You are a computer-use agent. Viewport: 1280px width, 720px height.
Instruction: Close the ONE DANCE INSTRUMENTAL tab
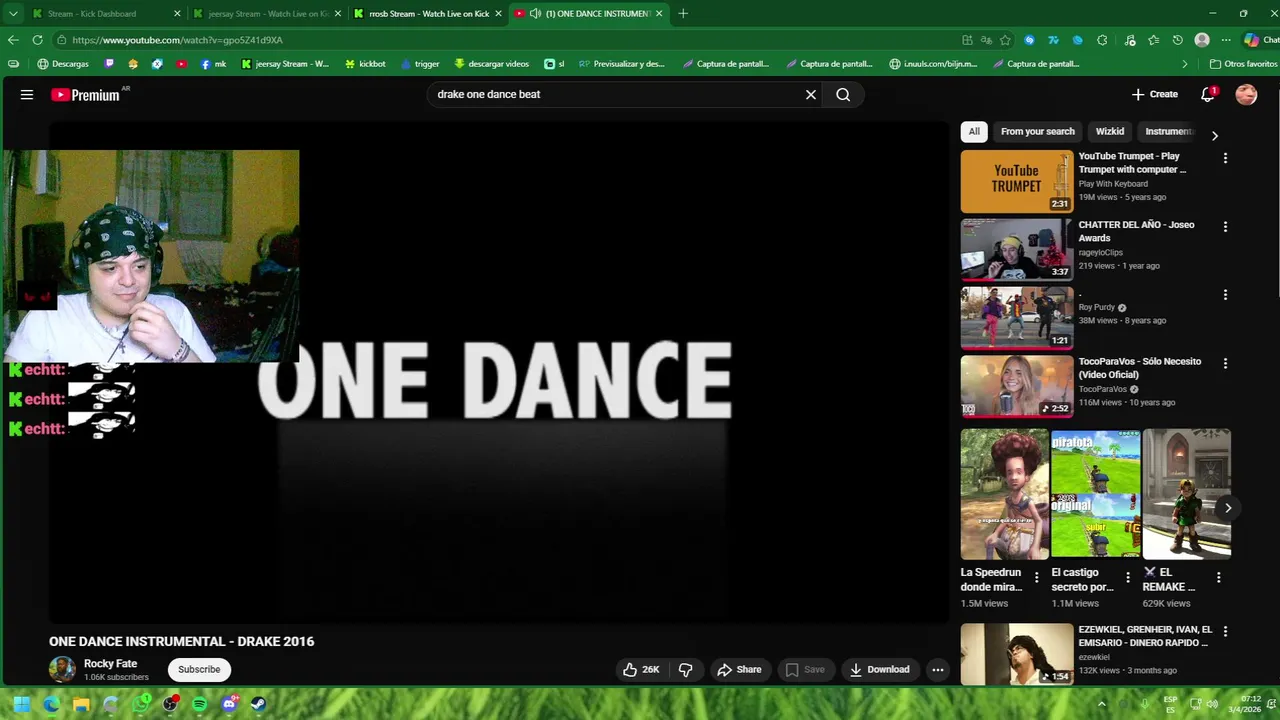pyautogui.click(x=659, y=14)
